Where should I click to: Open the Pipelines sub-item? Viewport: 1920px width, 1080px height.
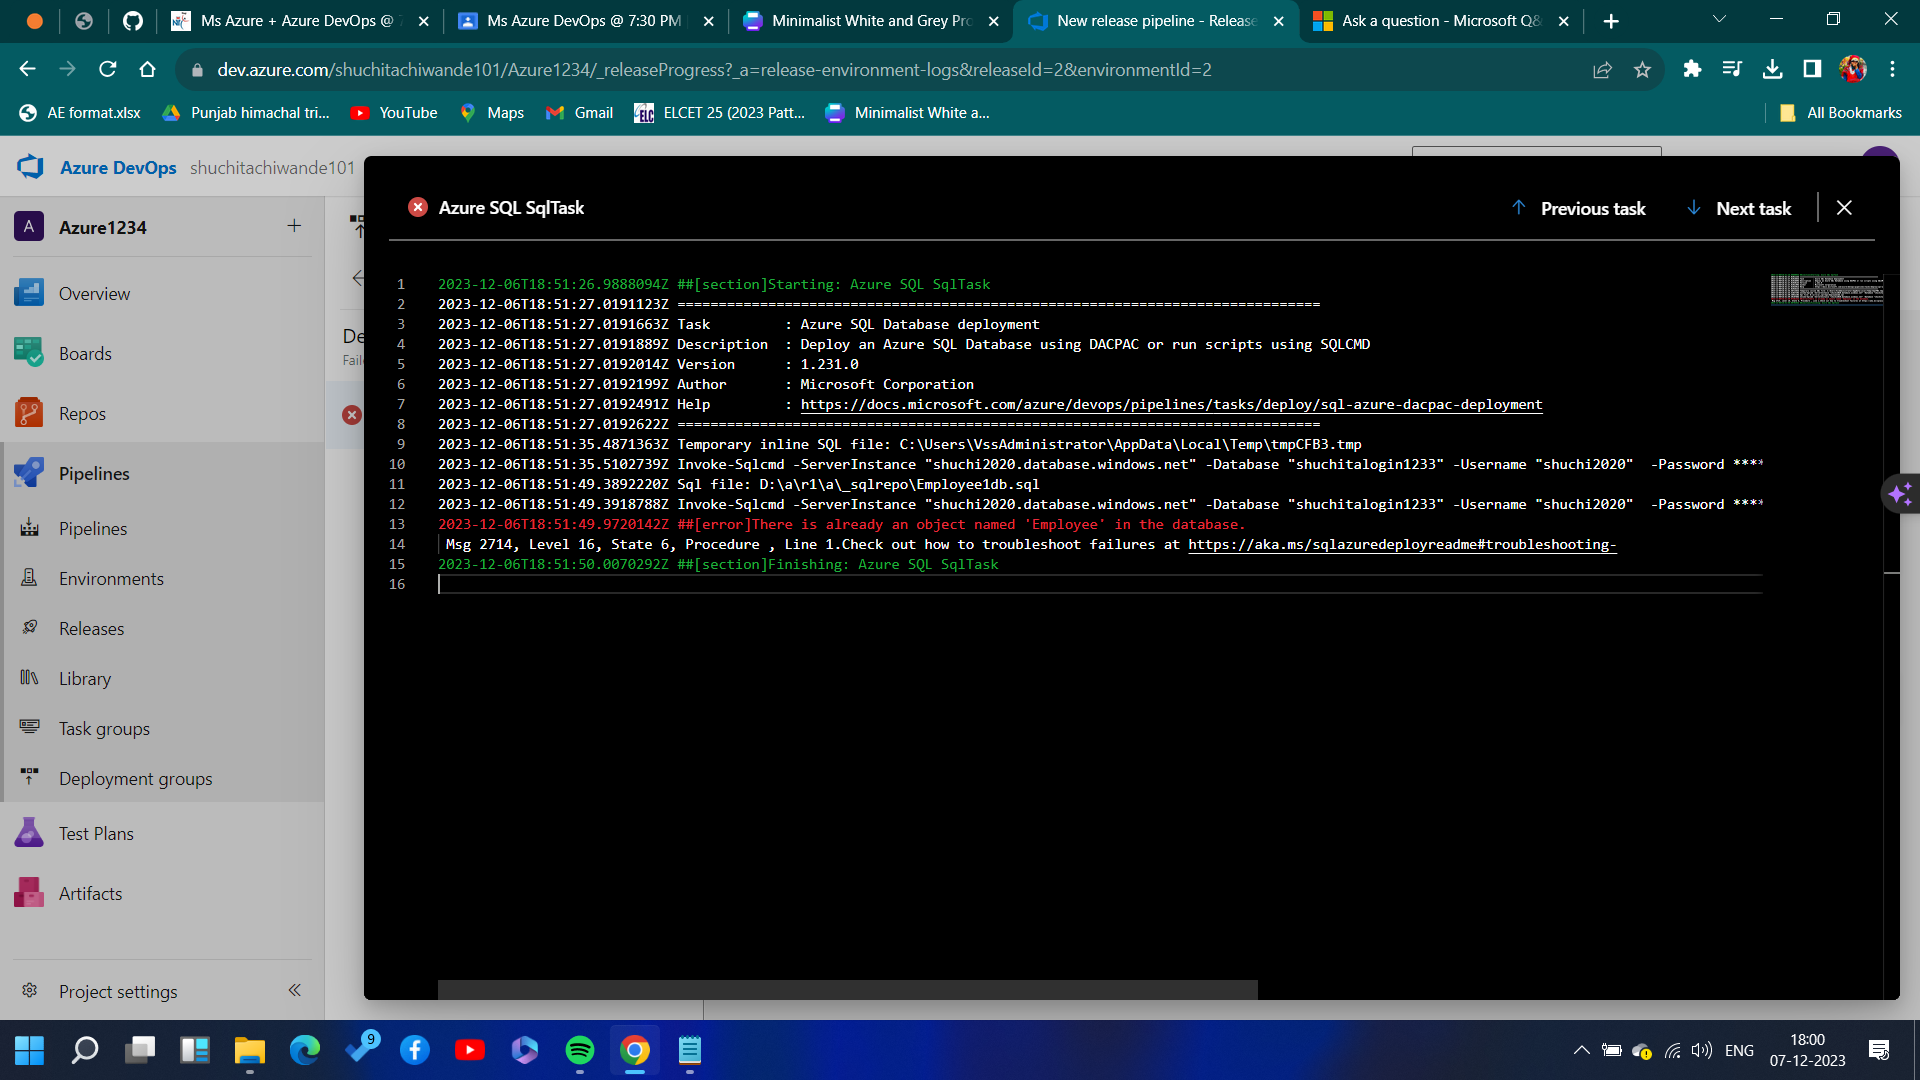click(x=93, y=528)
